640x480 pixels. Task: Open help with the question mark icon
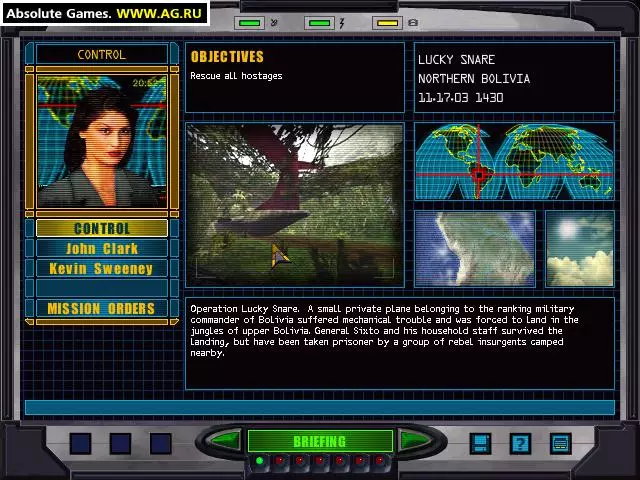point(520,443)
